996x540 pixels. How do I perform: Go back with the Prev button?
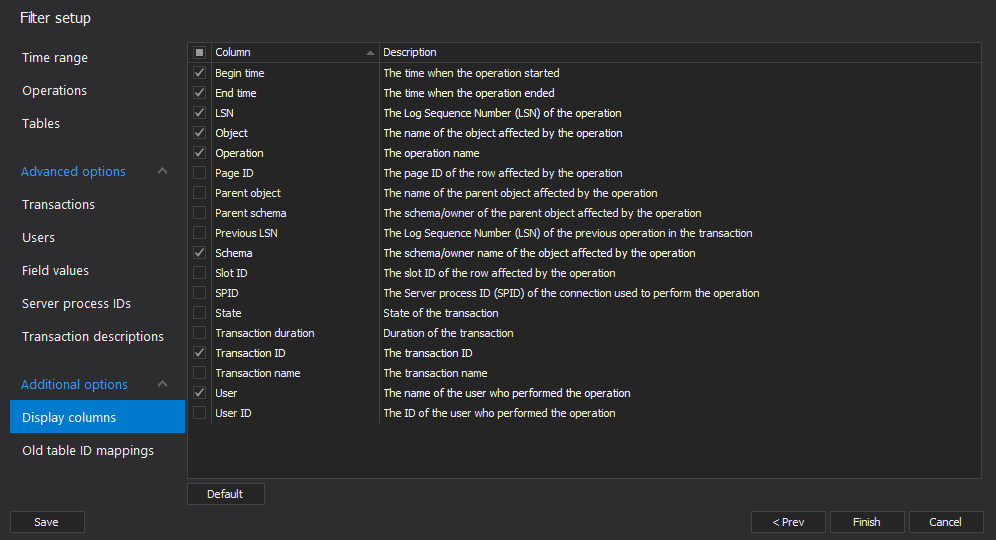coord(788,522)
